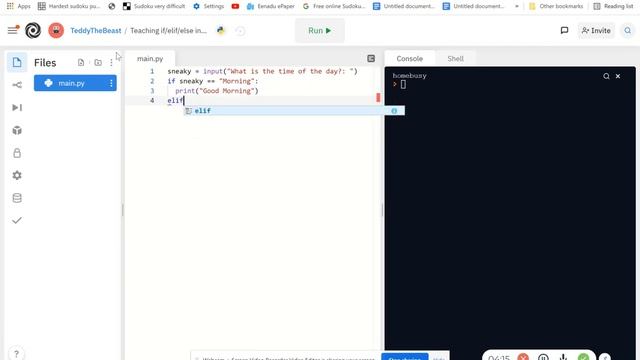
Task: Open the TeddyTheBeast profile avatar
Action: pos(56,30)
